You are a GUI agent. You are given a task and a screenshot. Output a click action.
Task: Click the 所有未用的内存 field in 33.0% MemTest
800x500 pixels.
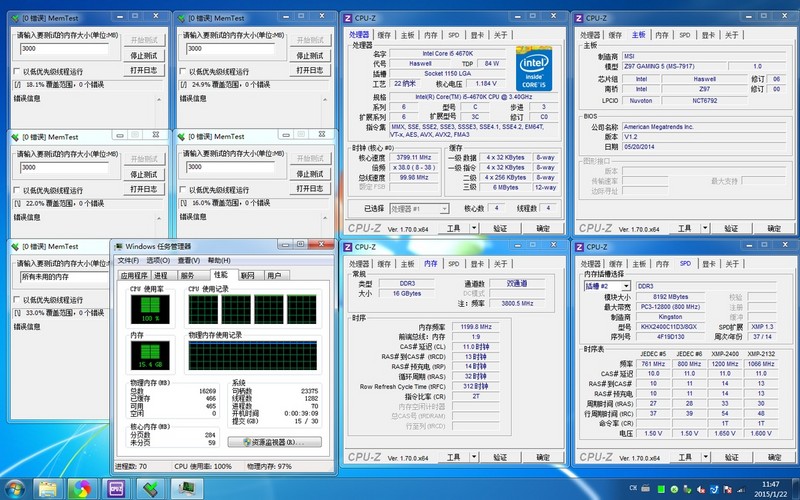64,277
